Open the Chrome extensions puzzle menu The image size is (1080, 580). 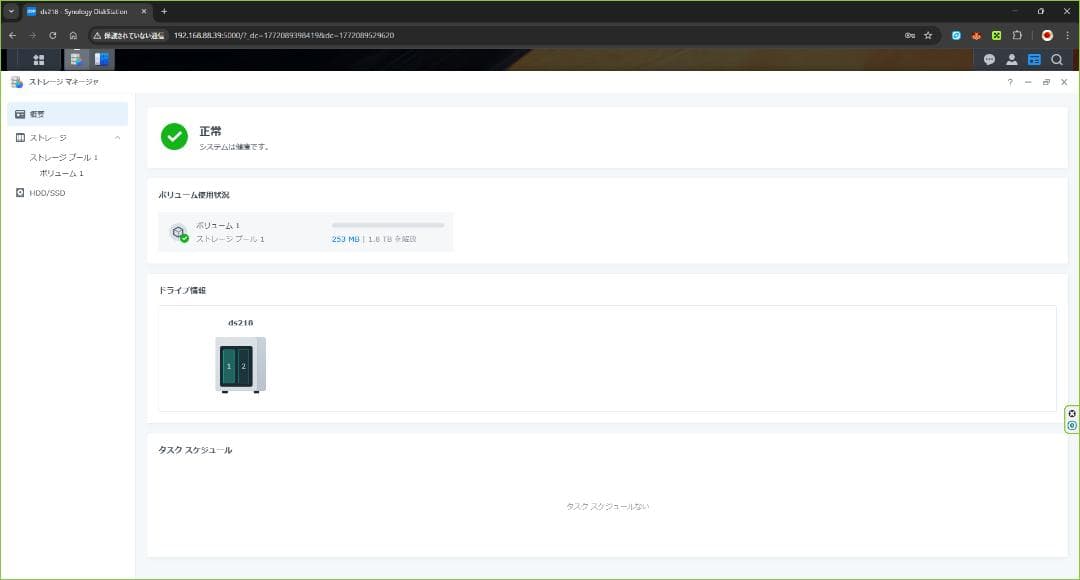(x=1017, y=35)
